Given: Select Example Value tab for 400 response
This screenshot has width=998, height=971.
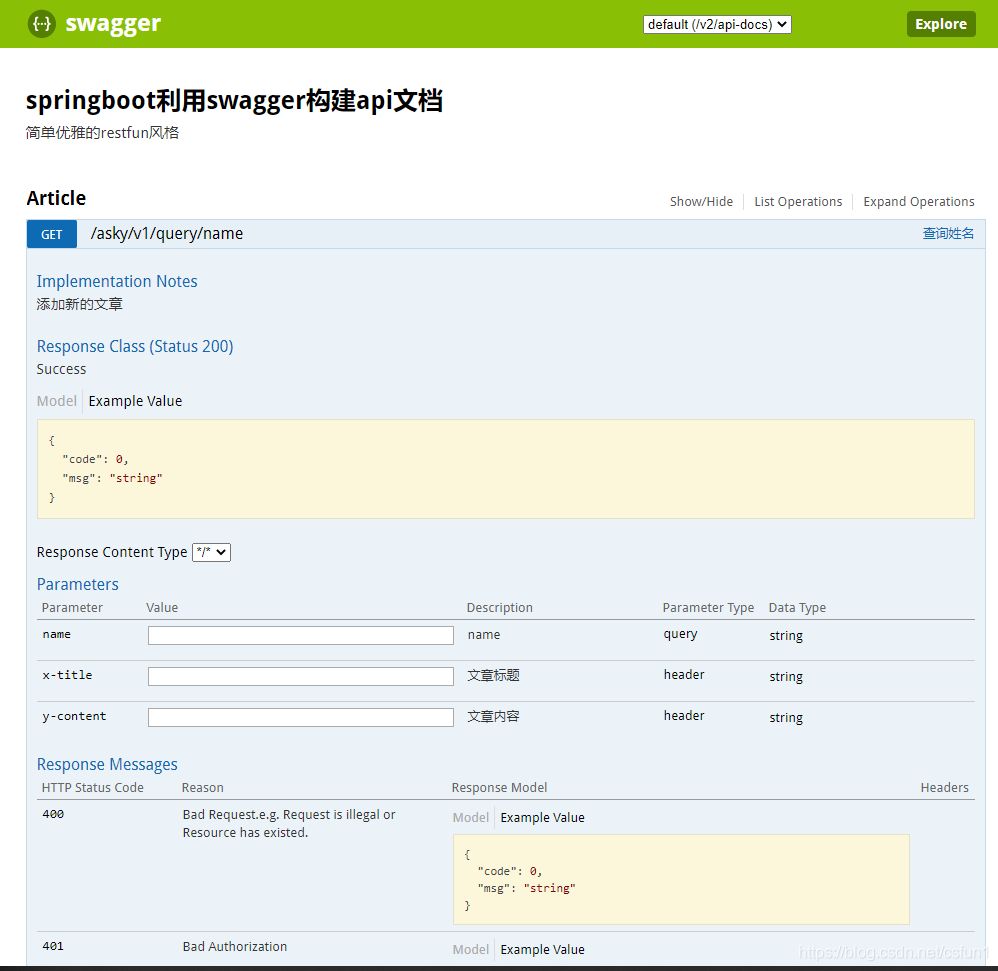Looking at the screenshot, I should click(x=542, y=818).
